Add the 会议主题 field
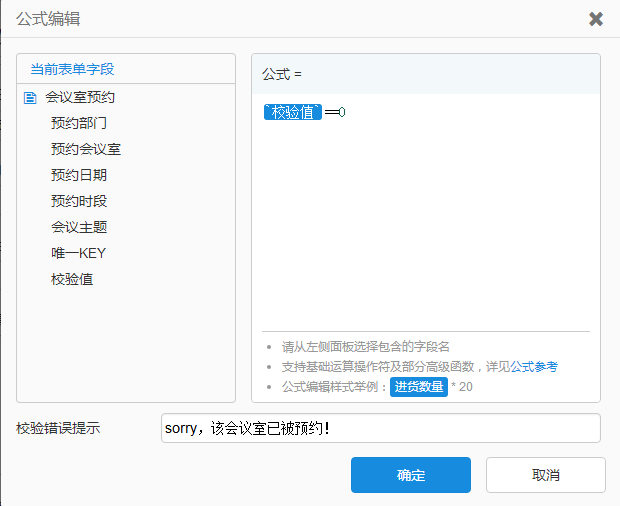Image resolution: width=620 pixels, height=506 pixels. click(79, 228)
